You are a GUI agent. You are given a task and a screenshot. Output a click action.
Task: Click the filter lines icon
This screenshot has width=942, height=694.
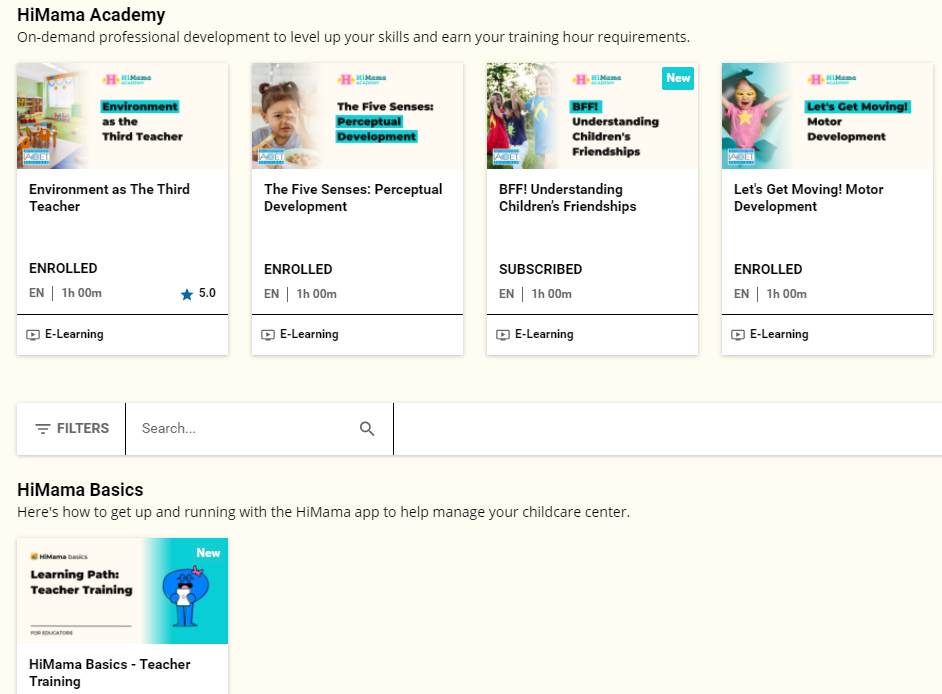[43, 429]
